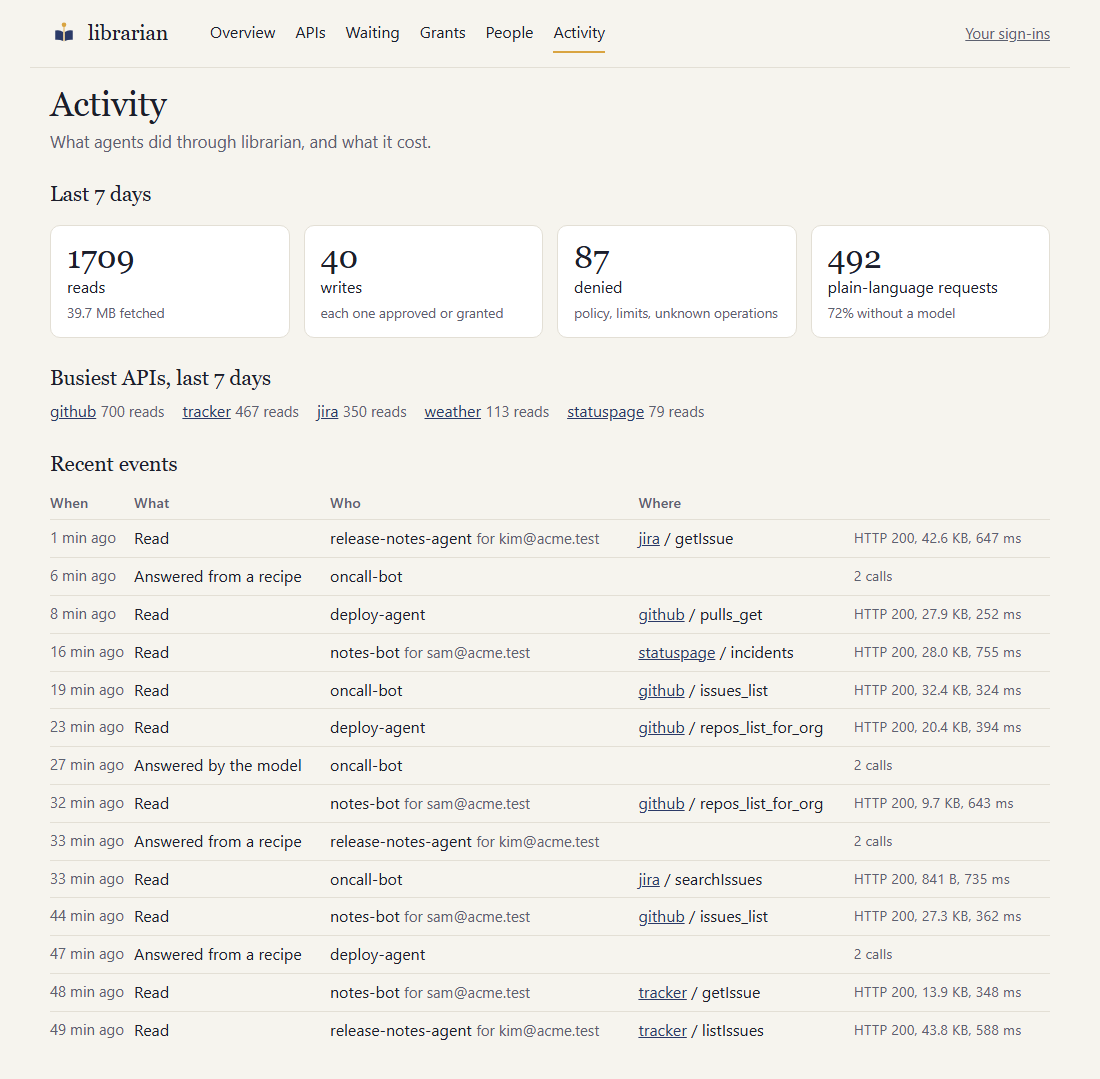Click 'Answered from a recipe' at 47 min ago
Viewport: 1100px width, 1079px height.
click(217, 955)
